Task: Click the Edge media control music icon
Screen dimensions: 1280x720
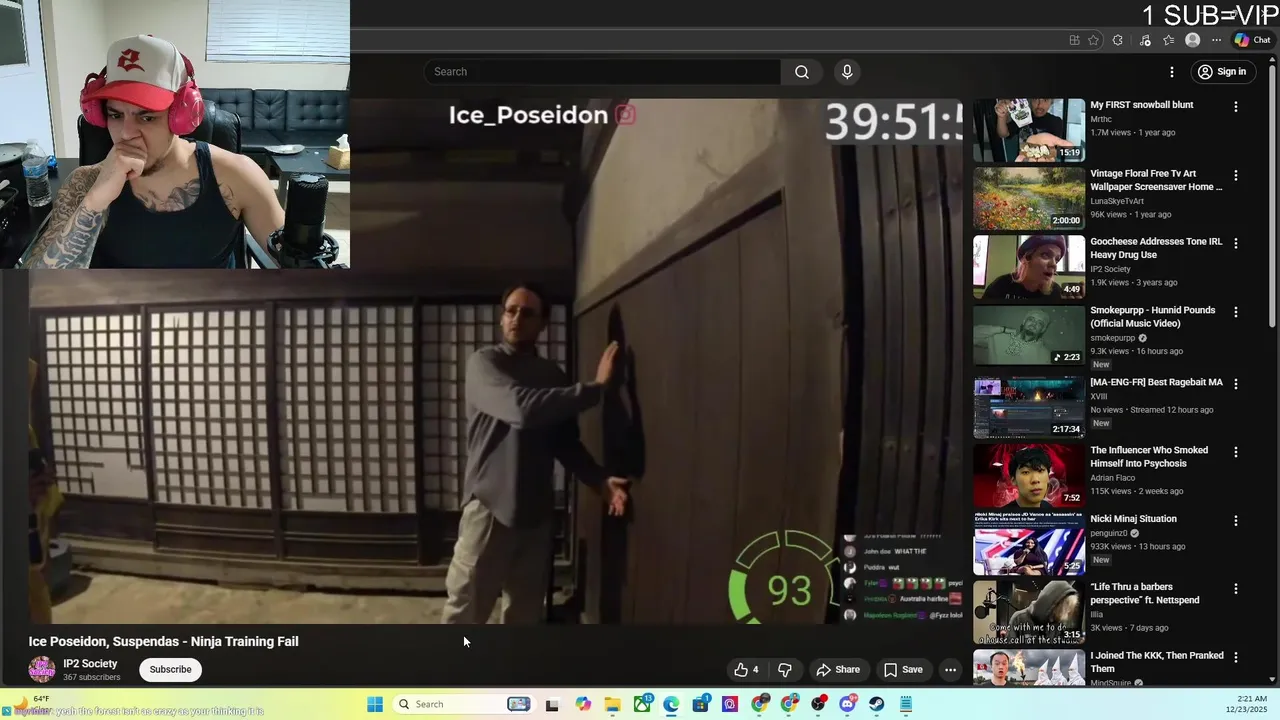Action: coord(1145,40)
